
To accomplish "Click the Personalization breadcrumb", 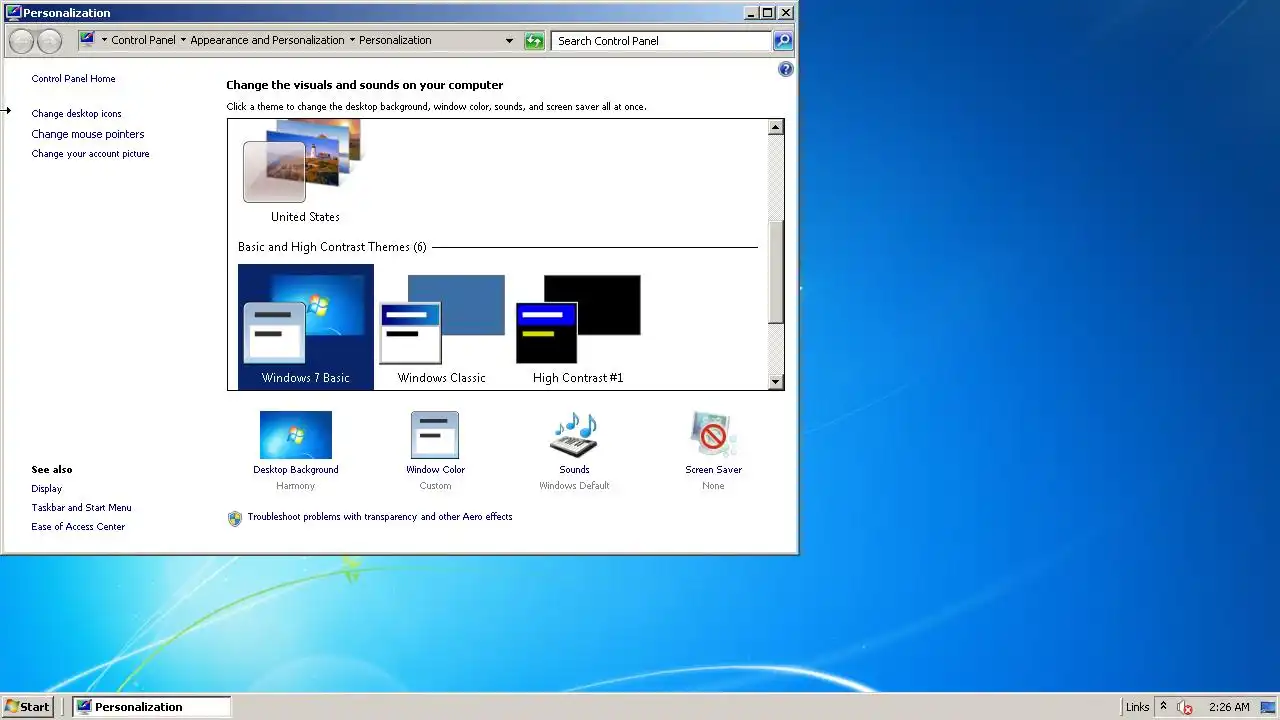I will click(395, 41).
